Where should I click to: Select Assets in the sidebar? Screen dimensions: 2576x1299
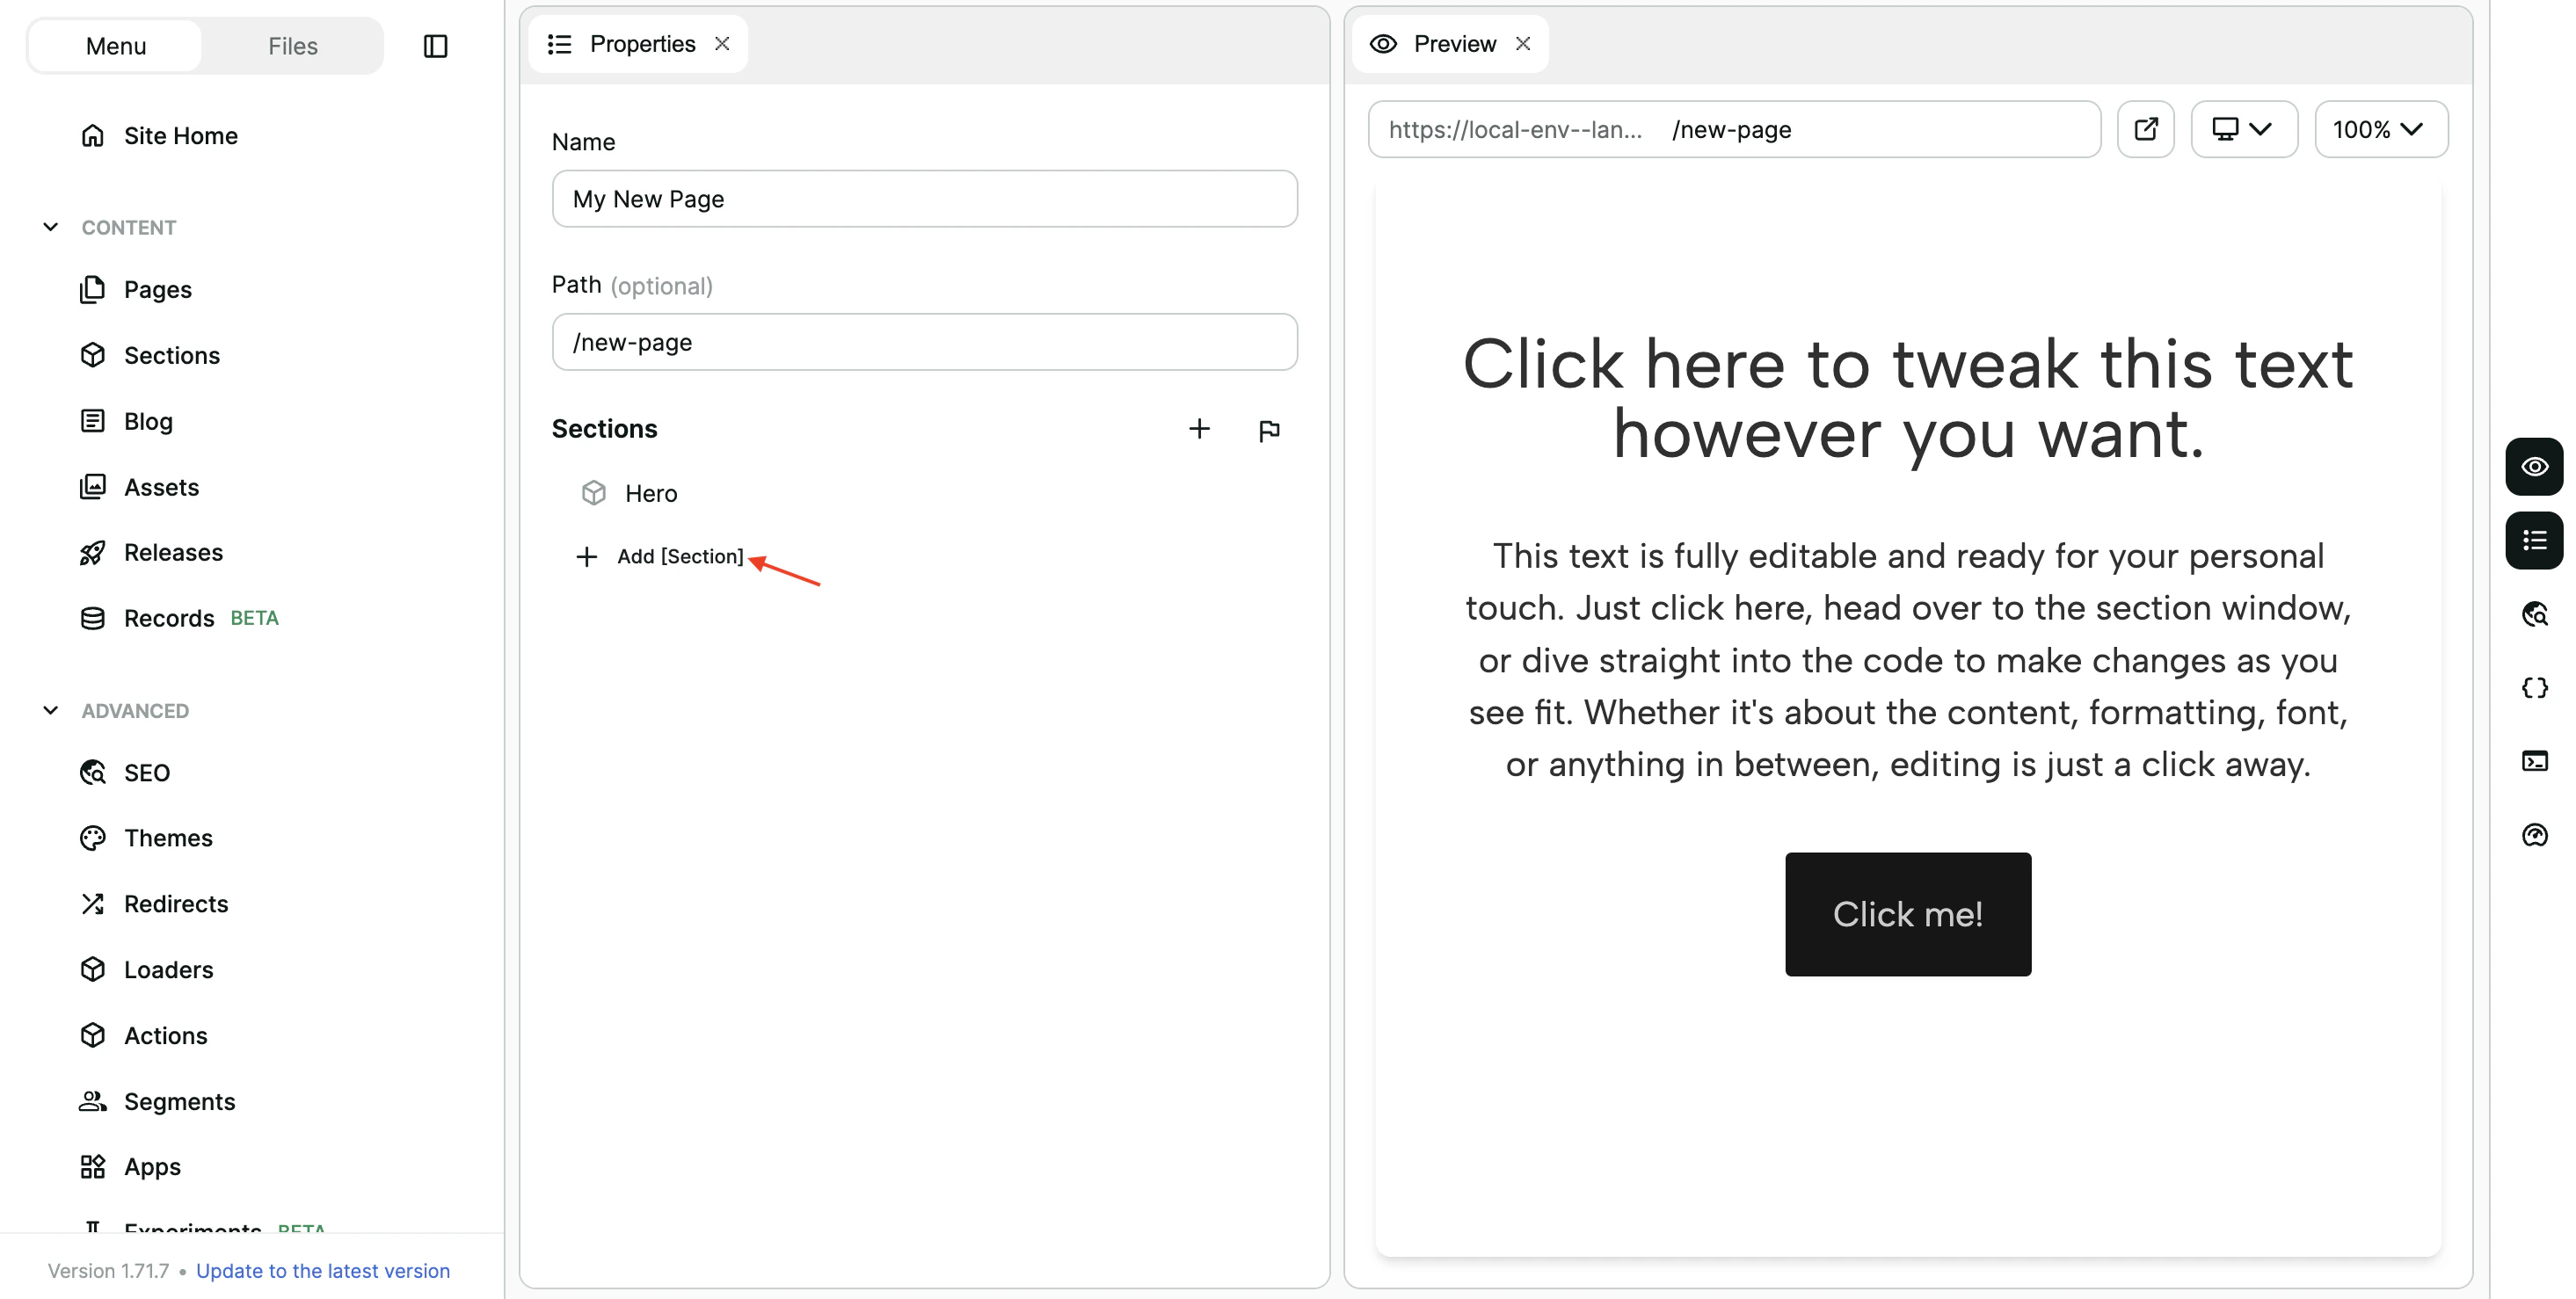pyautogui.click(x=162, y=487)
